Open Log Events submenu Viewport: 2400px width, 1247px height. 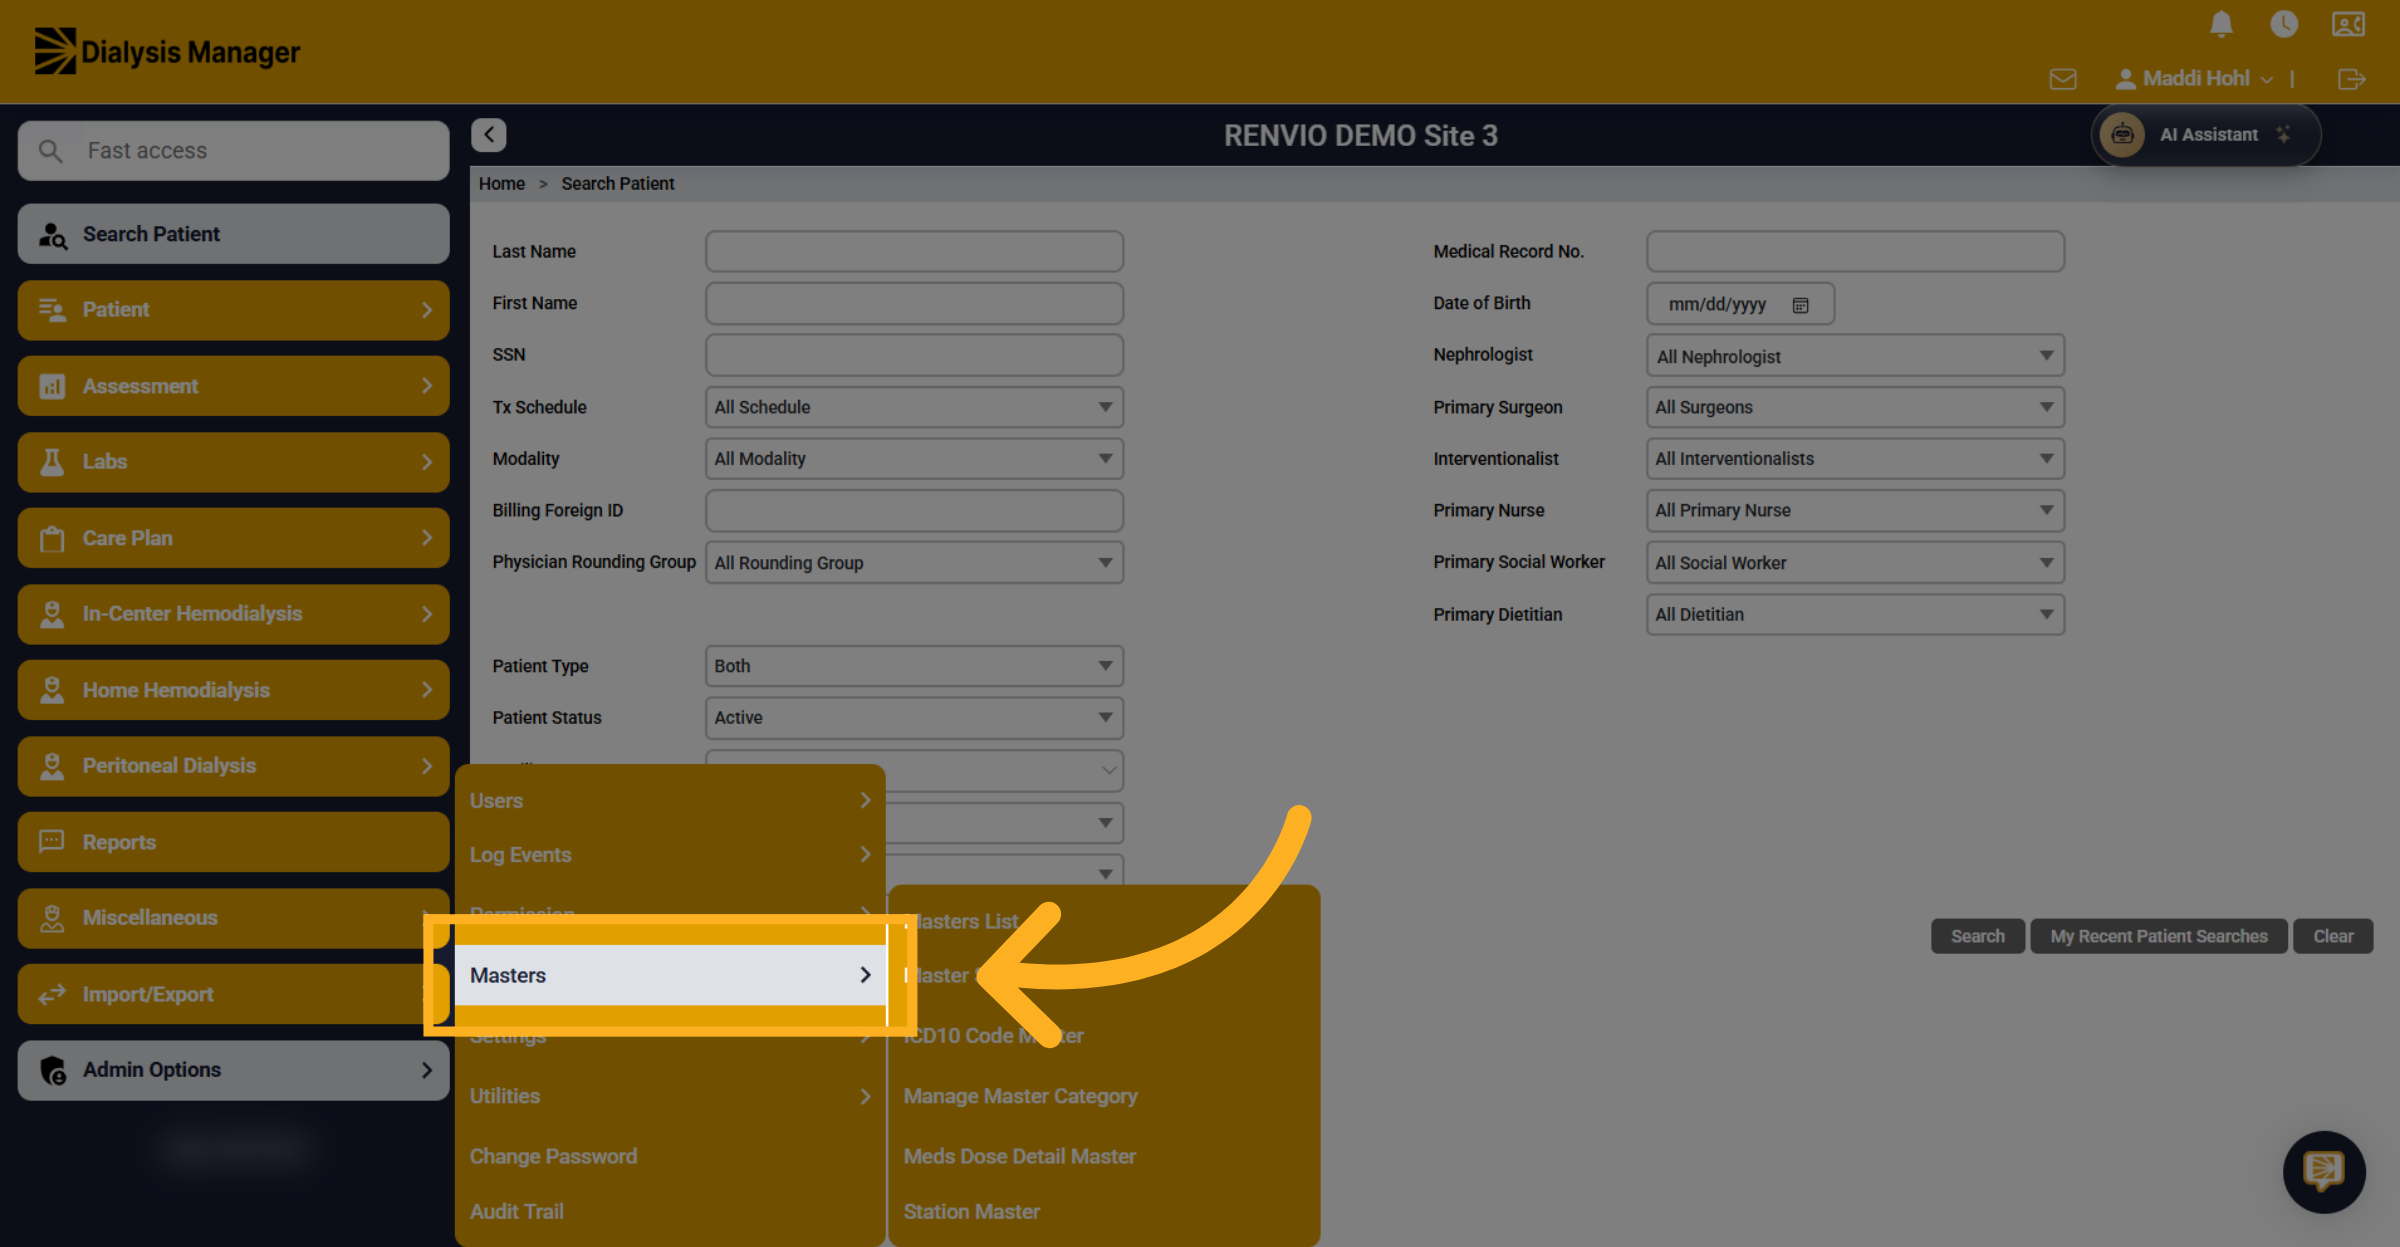click(x=670, y=855)
